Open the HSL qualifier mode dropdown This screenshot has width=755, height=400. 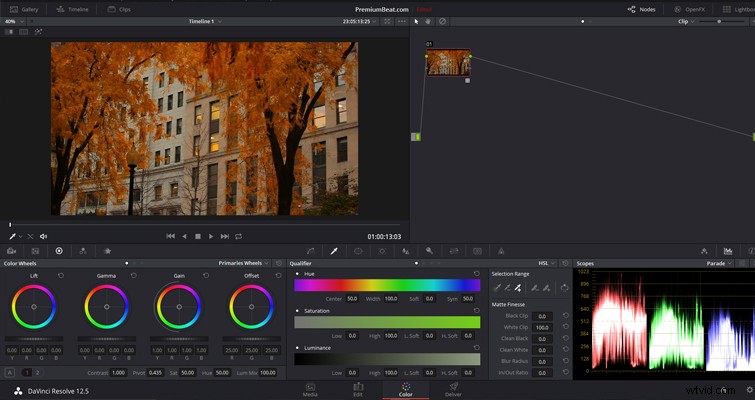coord(547,263)
